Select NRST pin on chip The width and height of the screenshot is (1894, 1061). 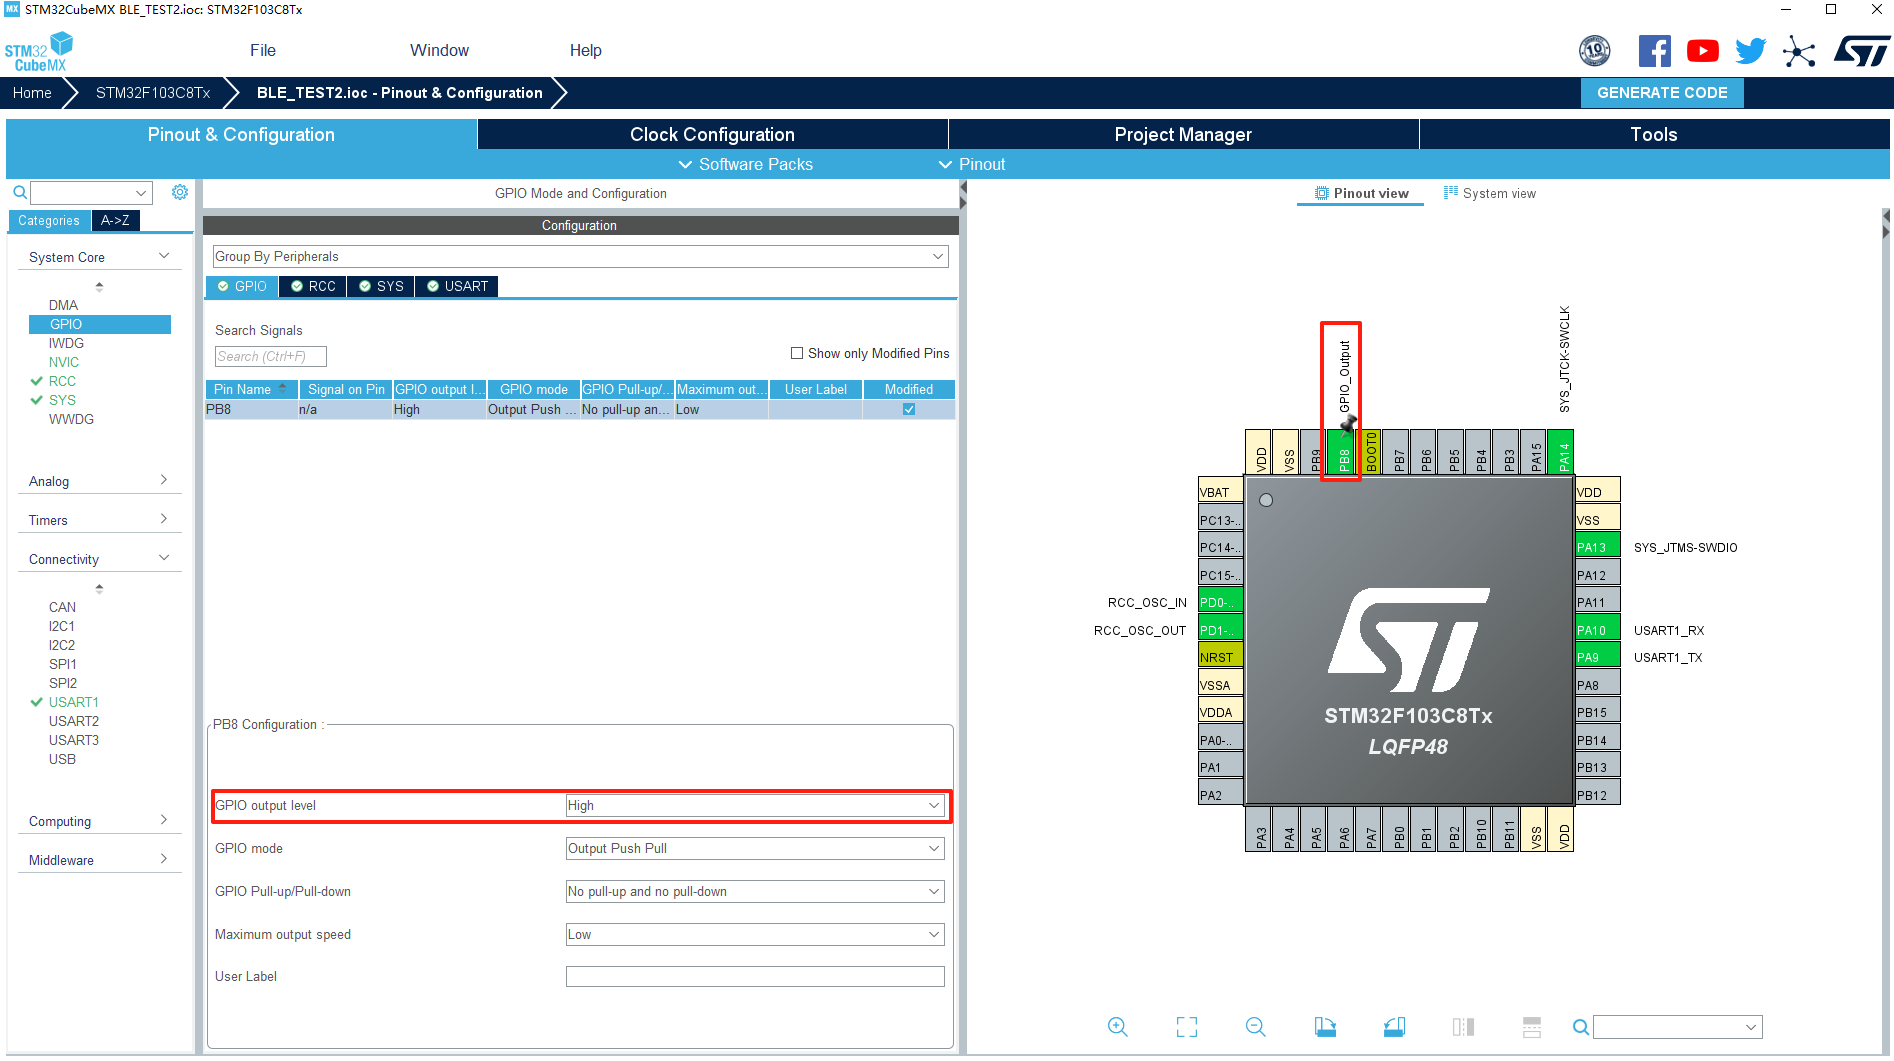[1221, 657]
